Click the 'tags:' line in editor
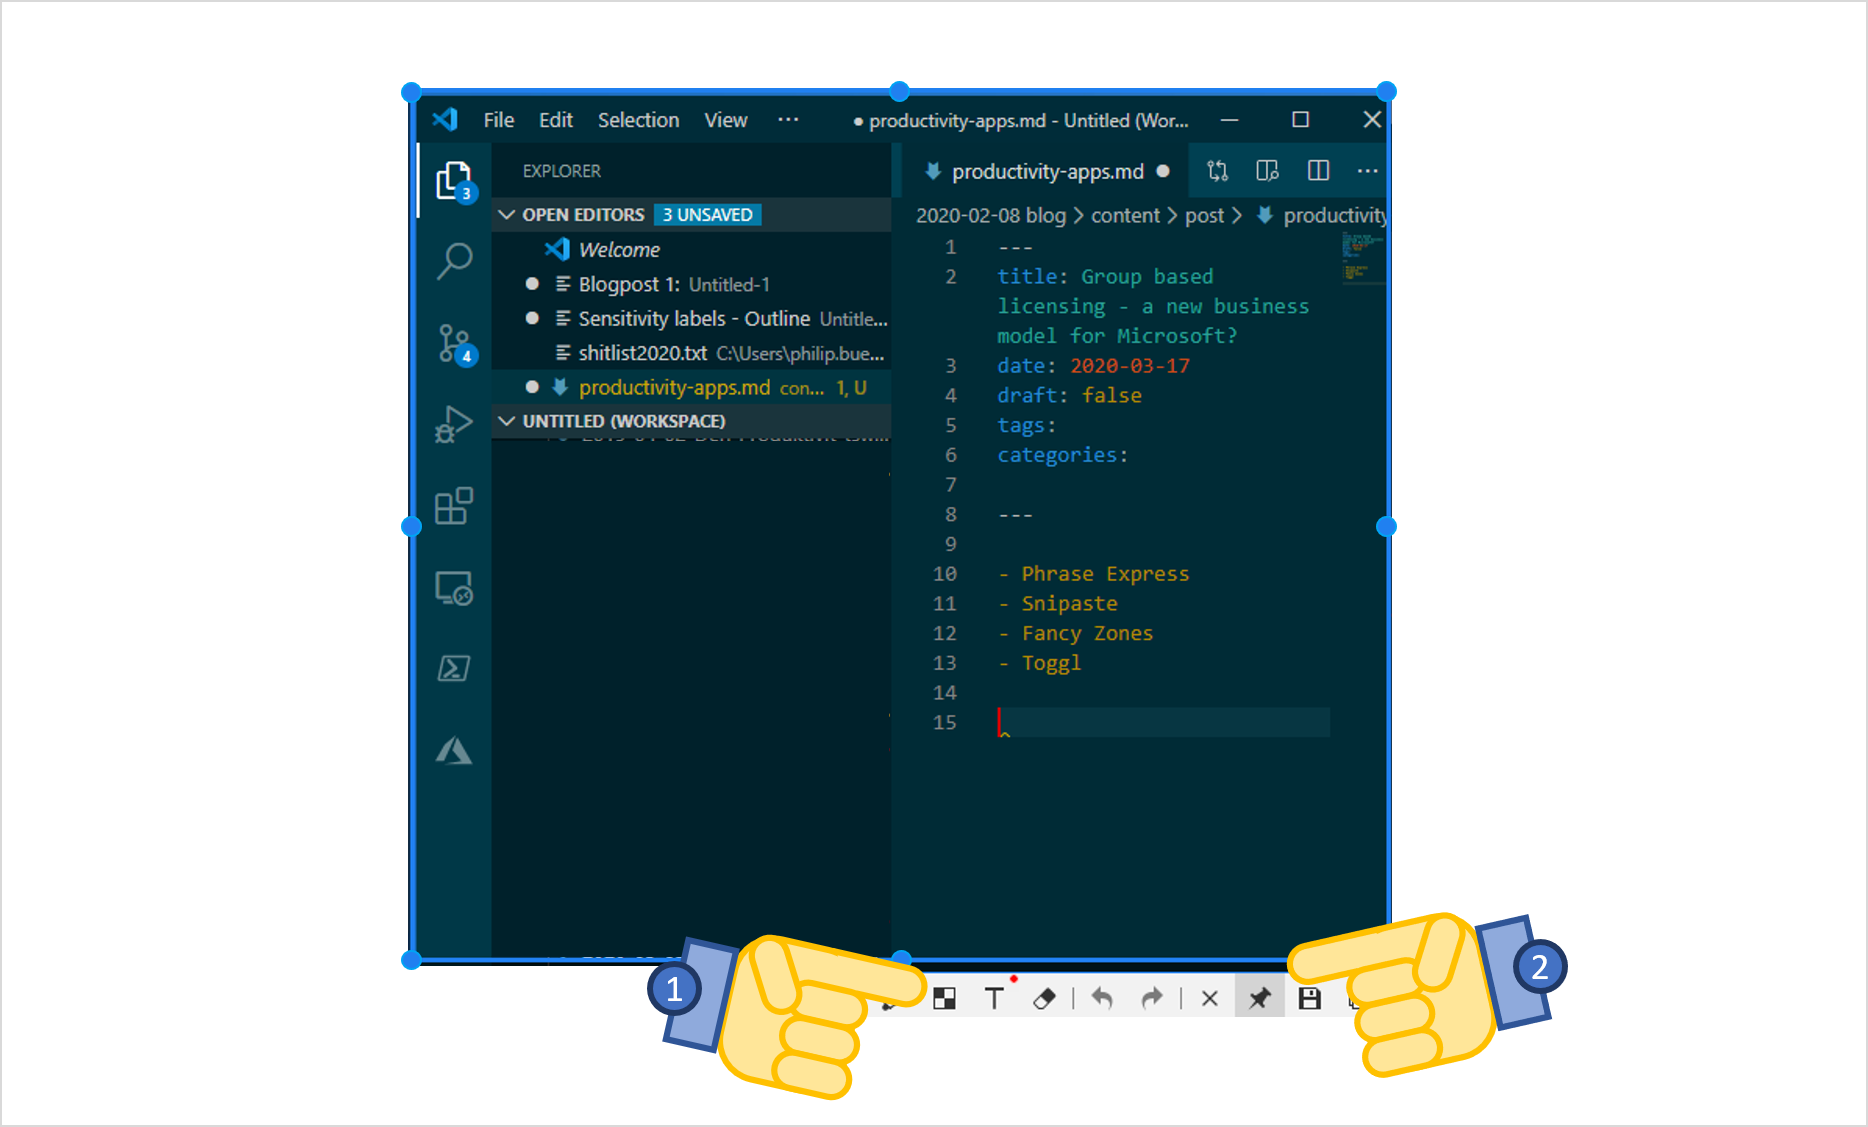The height and width of the screenshot is (1127, 1868). [1026, 426]
